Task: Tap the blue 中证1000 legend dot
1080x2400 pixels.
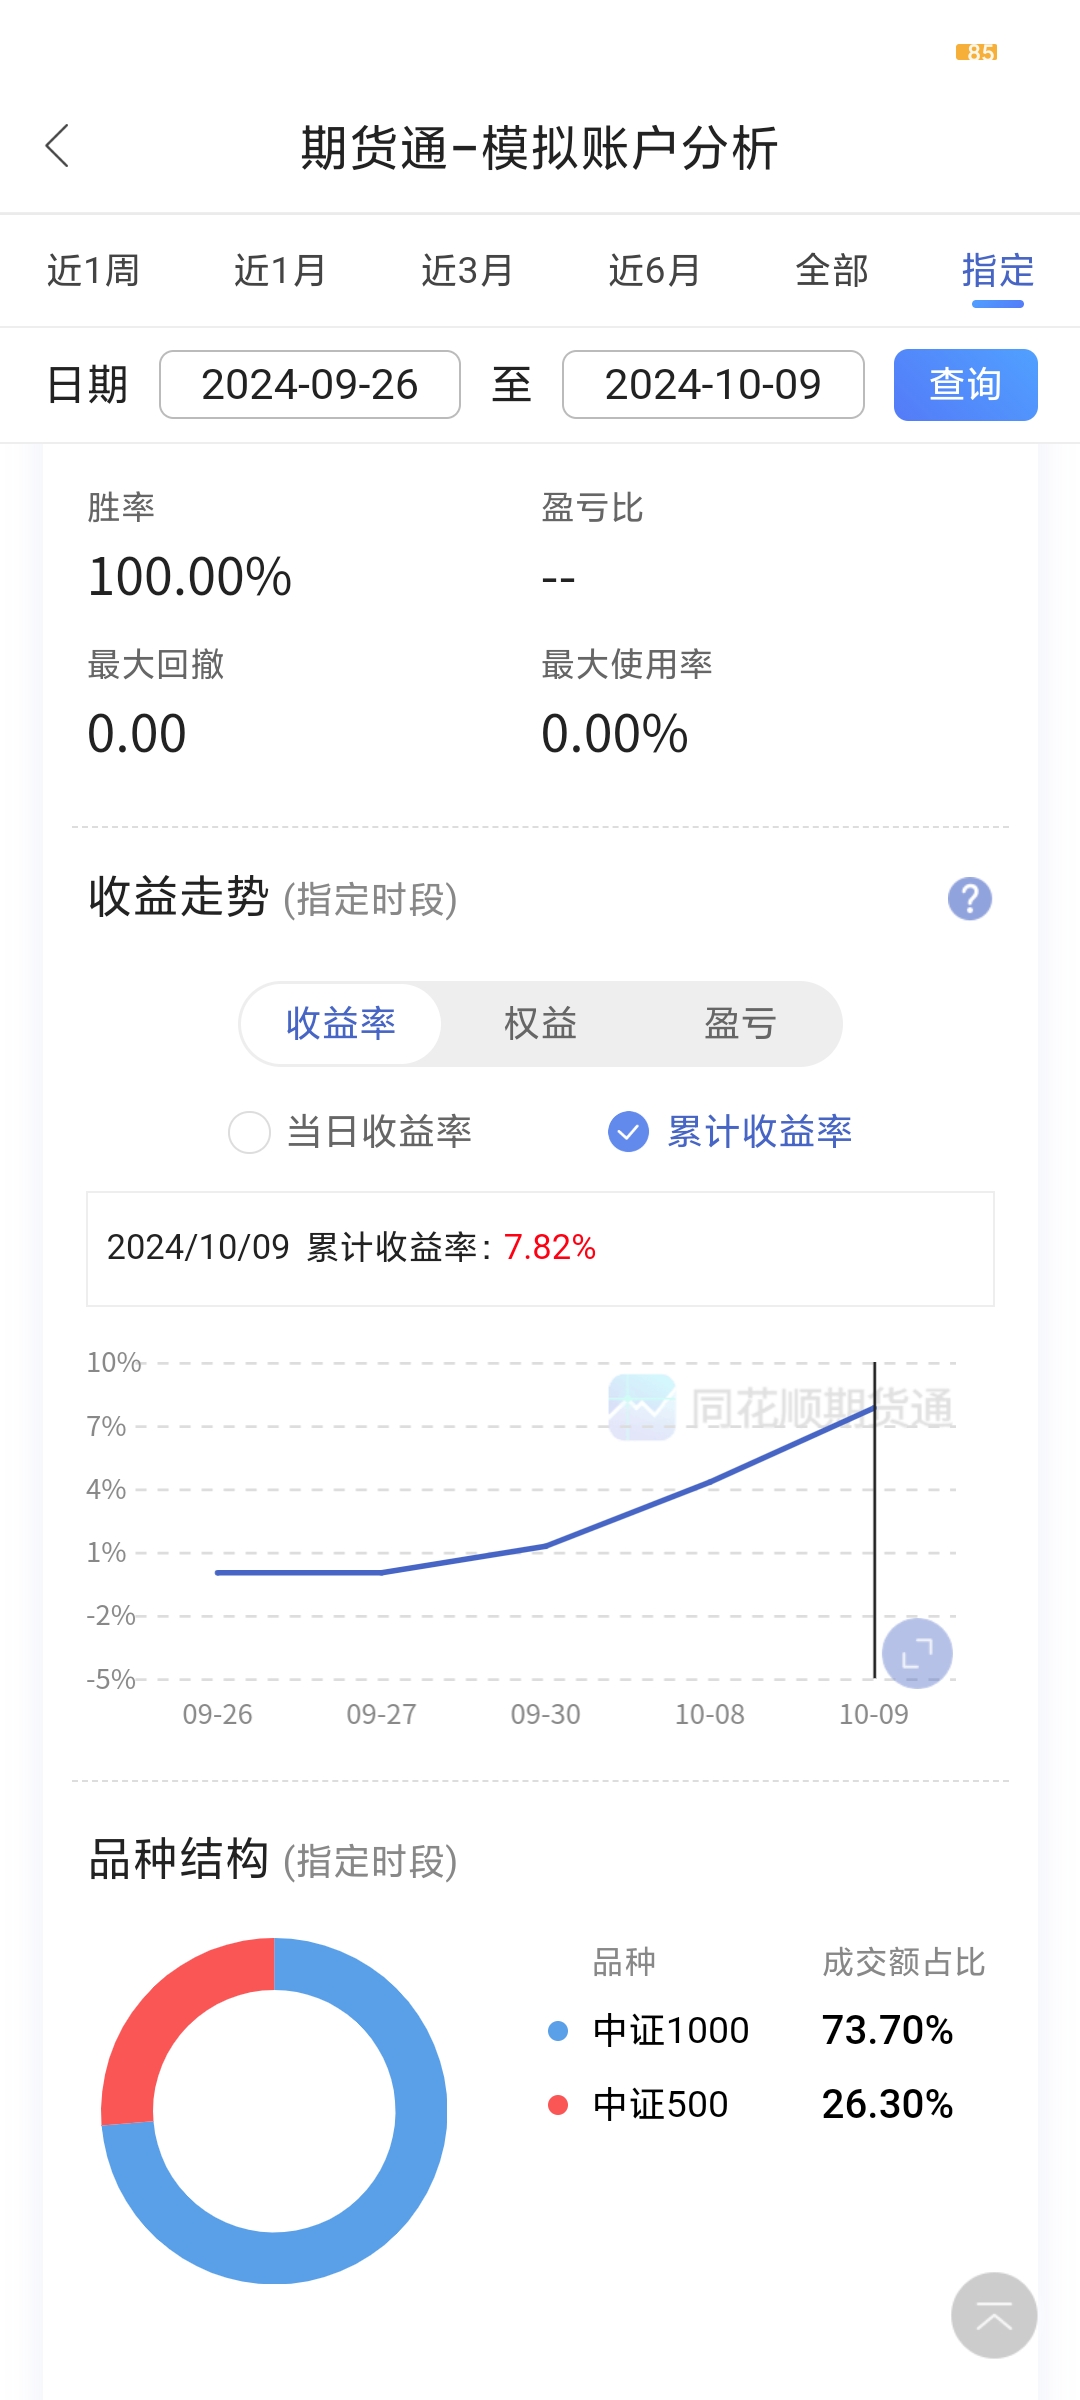Action: tap(558, 2031)
